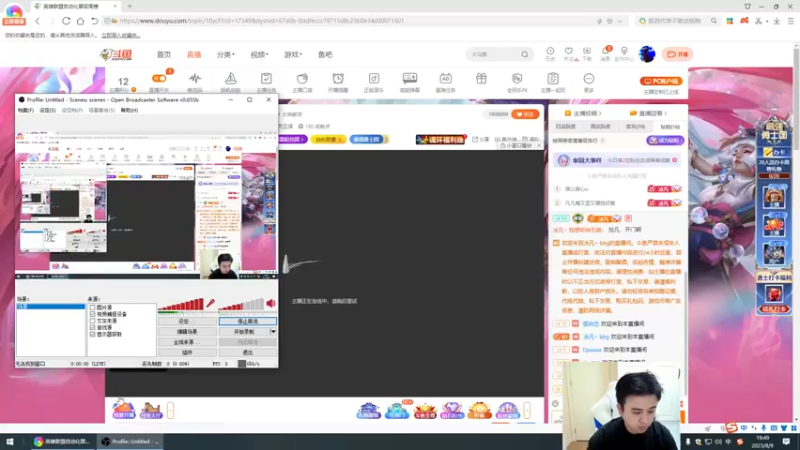Go to 首页 in Douyu navigation

[164, 55]
